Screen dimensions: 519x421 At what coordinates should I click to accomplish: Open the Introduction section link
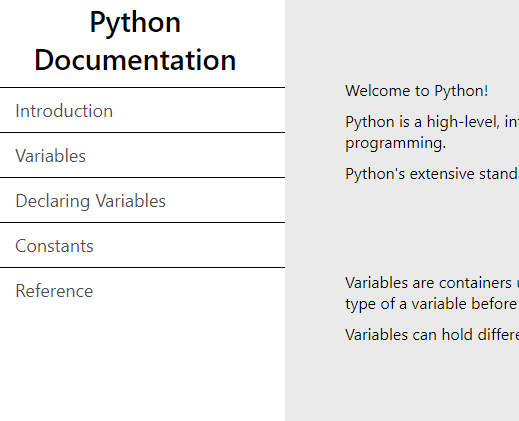tap(142, 111)
